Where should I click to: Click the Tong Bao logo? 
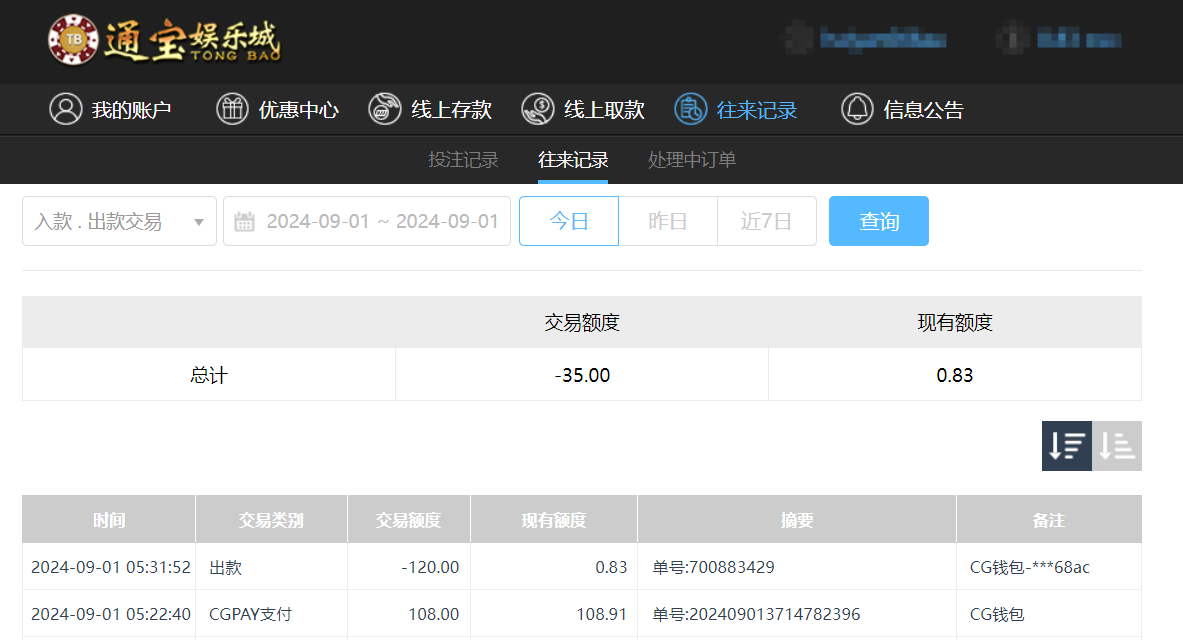(x=165, y=42)
